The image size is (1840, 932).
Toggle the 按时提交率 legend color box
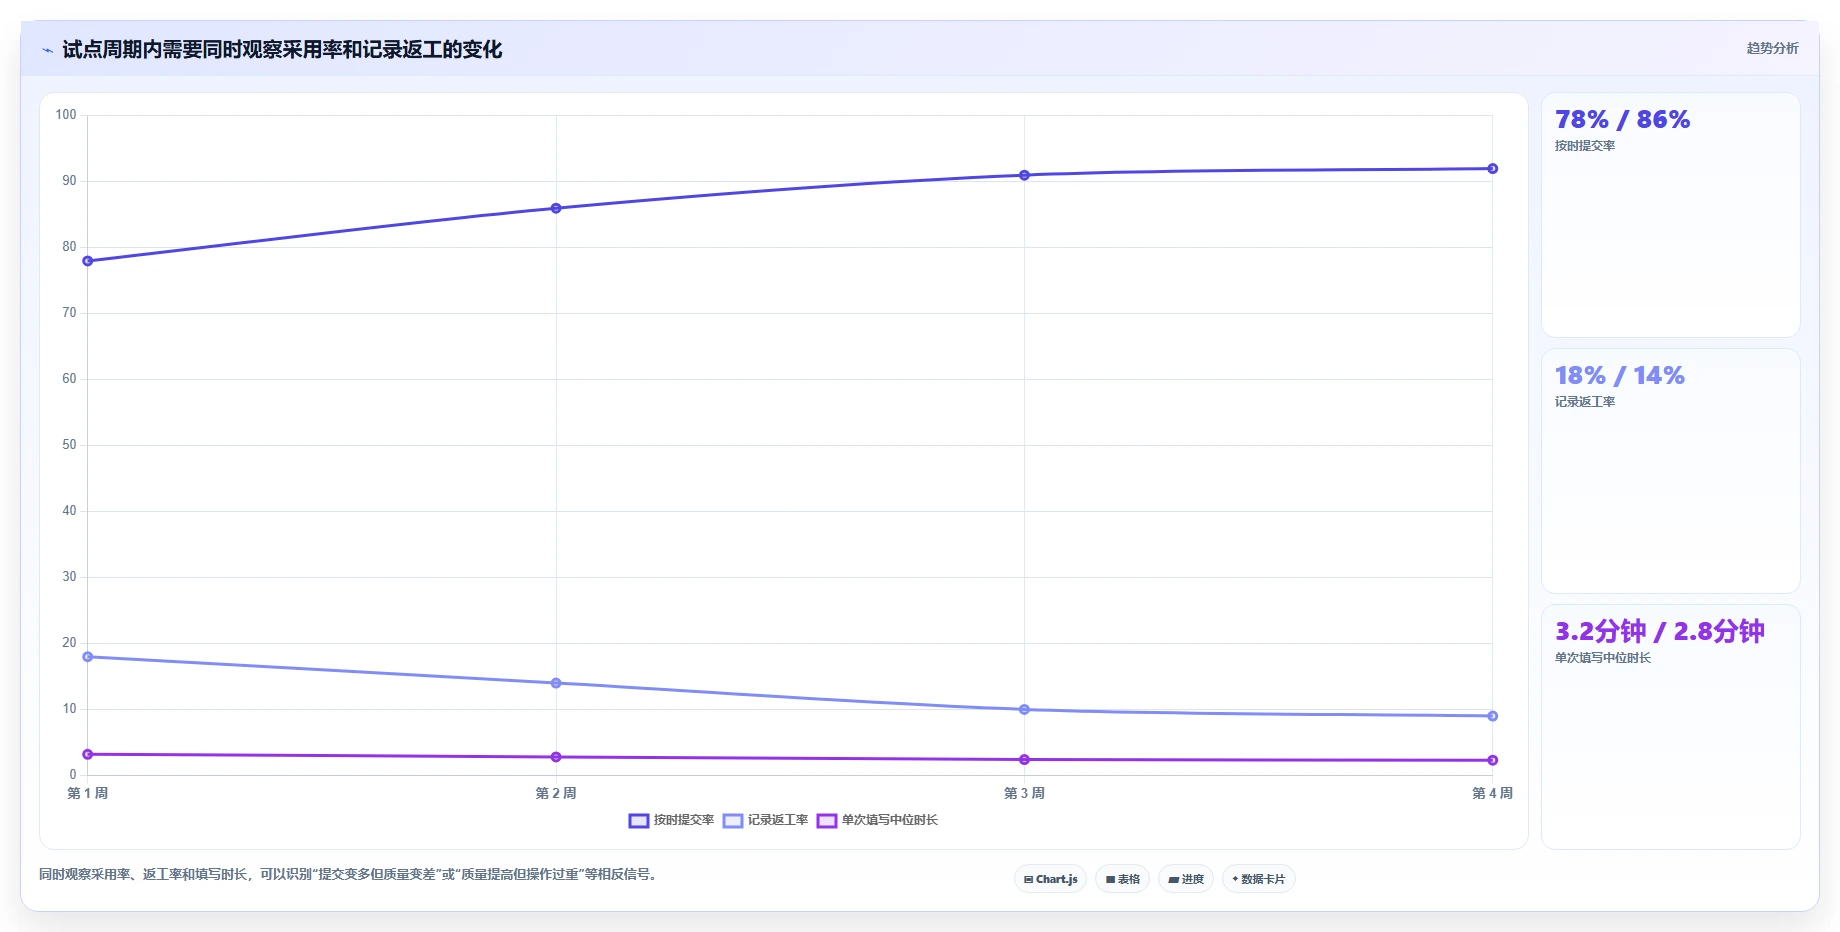tap(639, 821)
